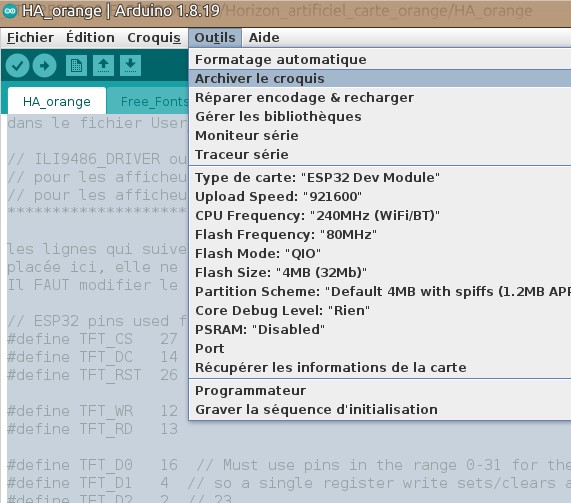Open the Croquis menu

pos(154,38)
